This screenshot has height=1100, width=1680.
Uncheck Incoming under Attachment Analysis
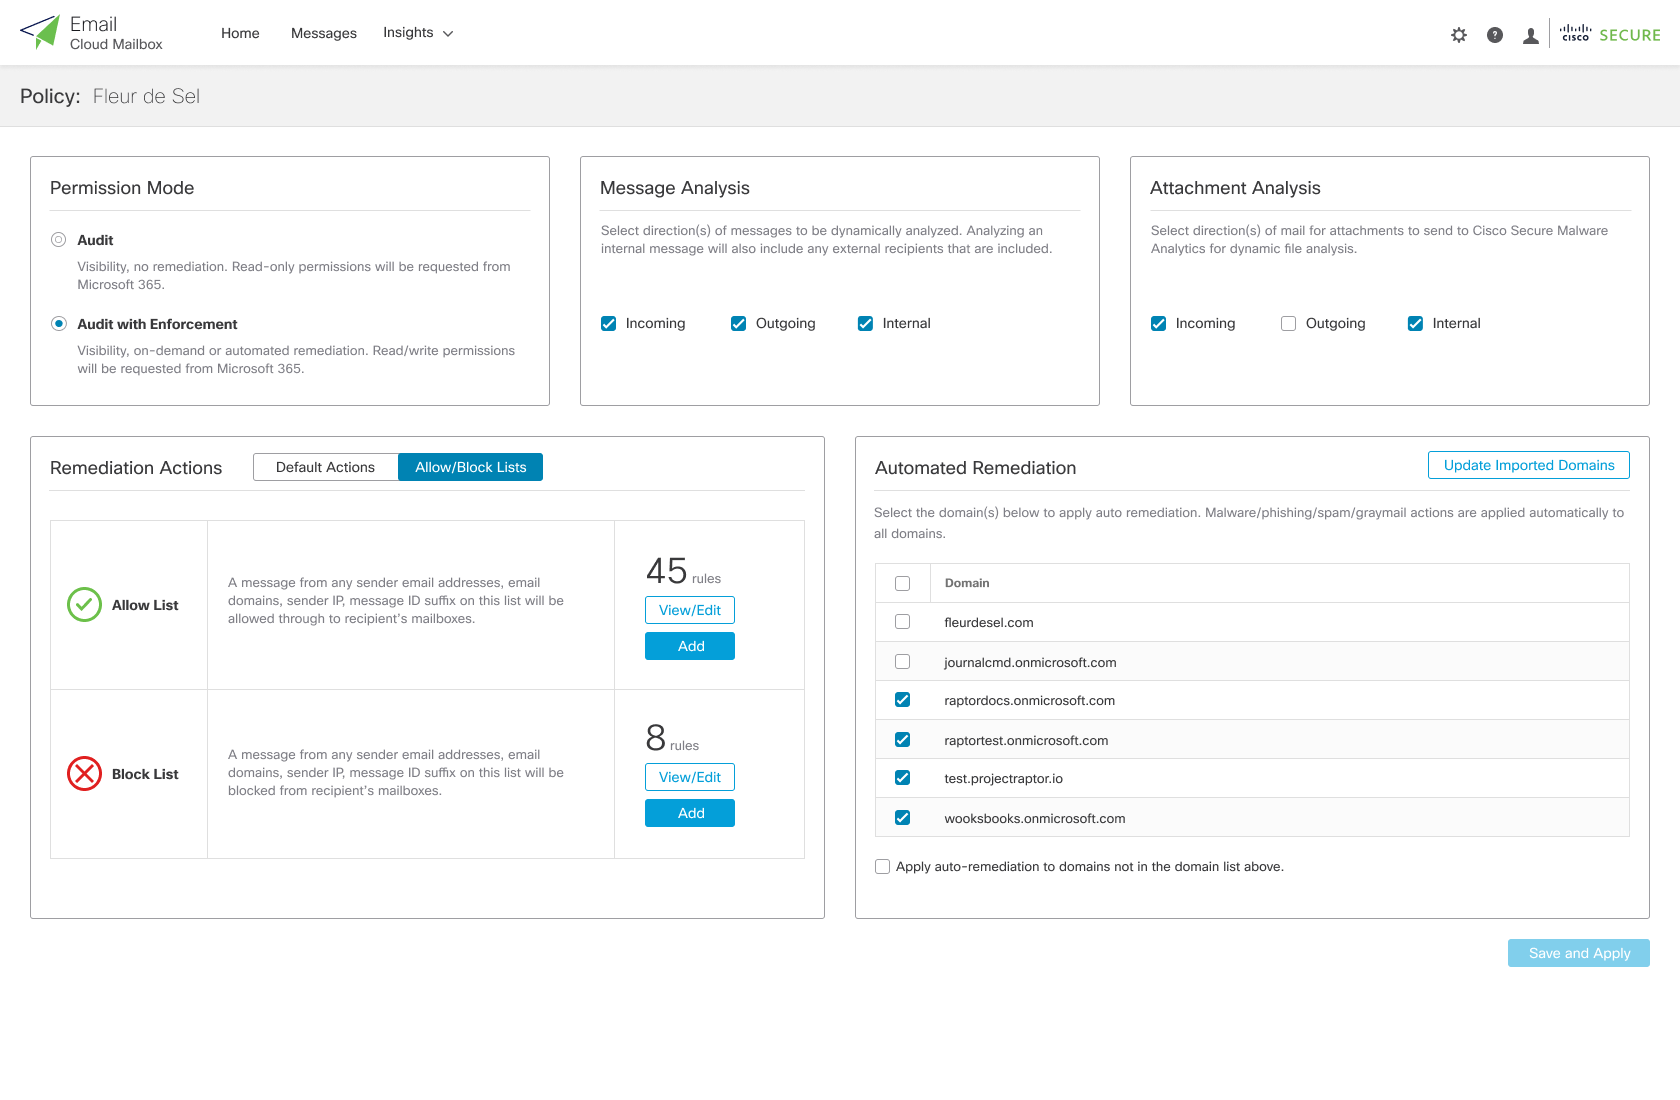coord(1158,323)
